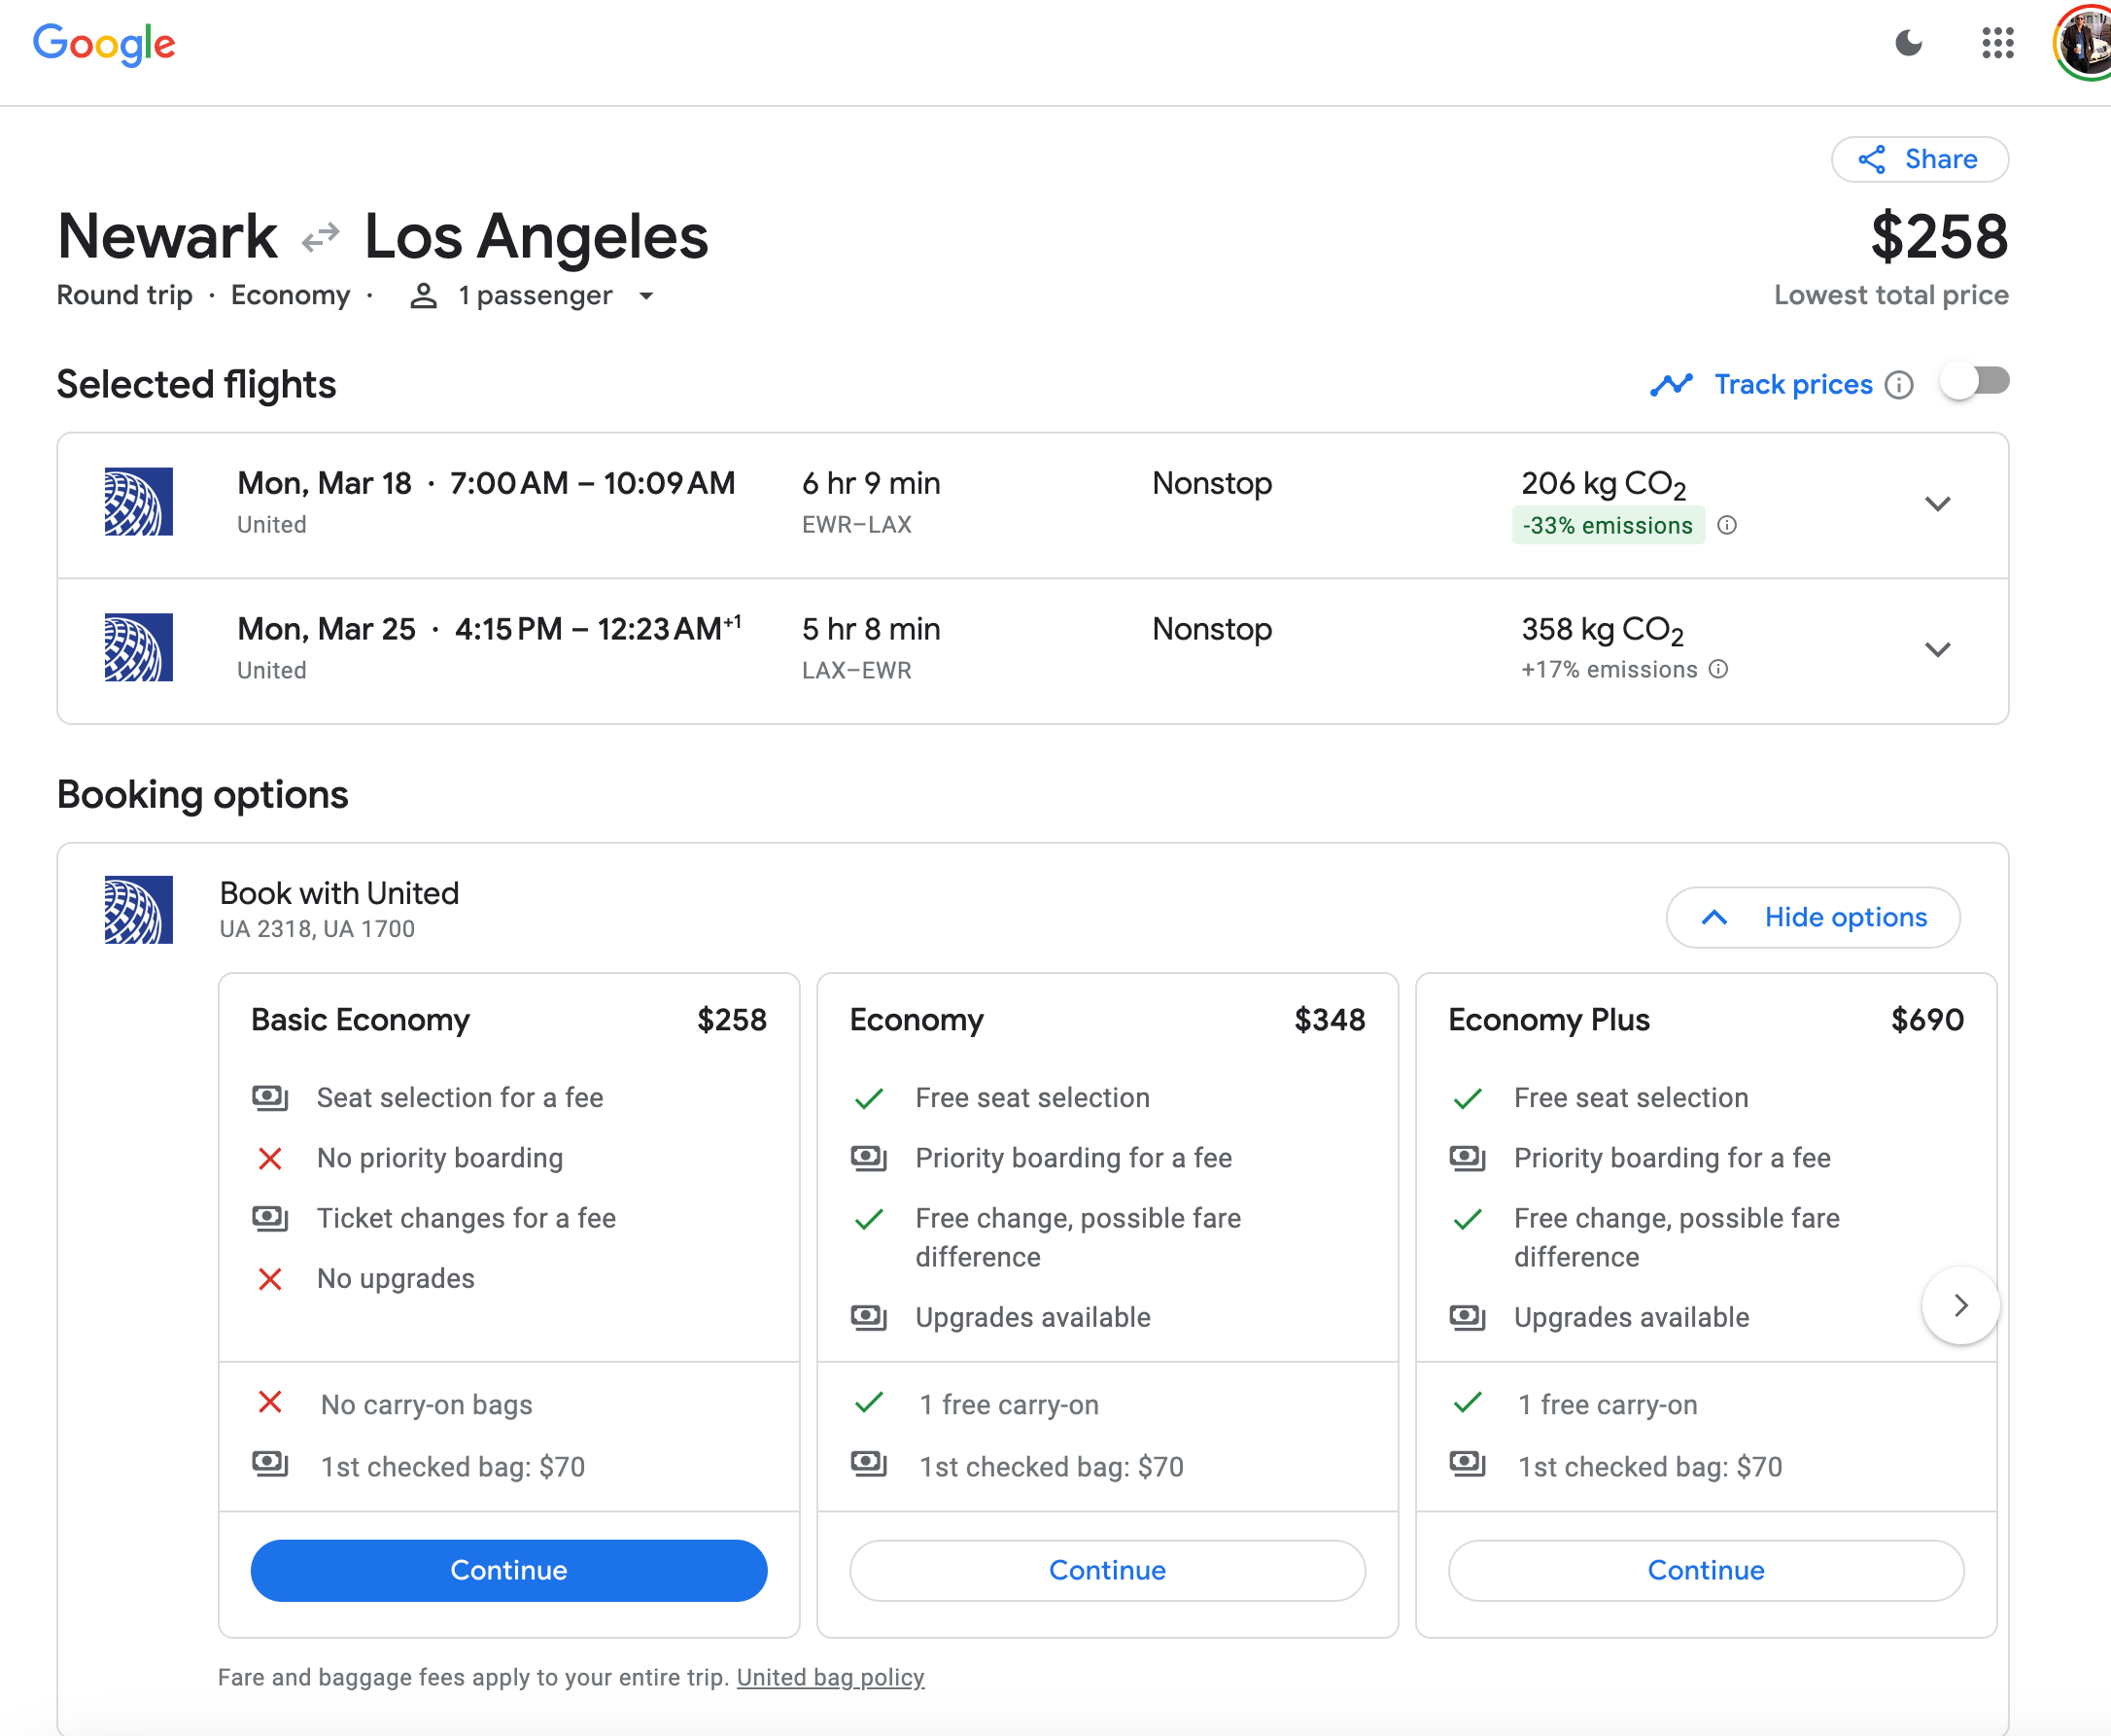
Task: Click fee icon by Economy checked bag
Action: coord(869,1464)
